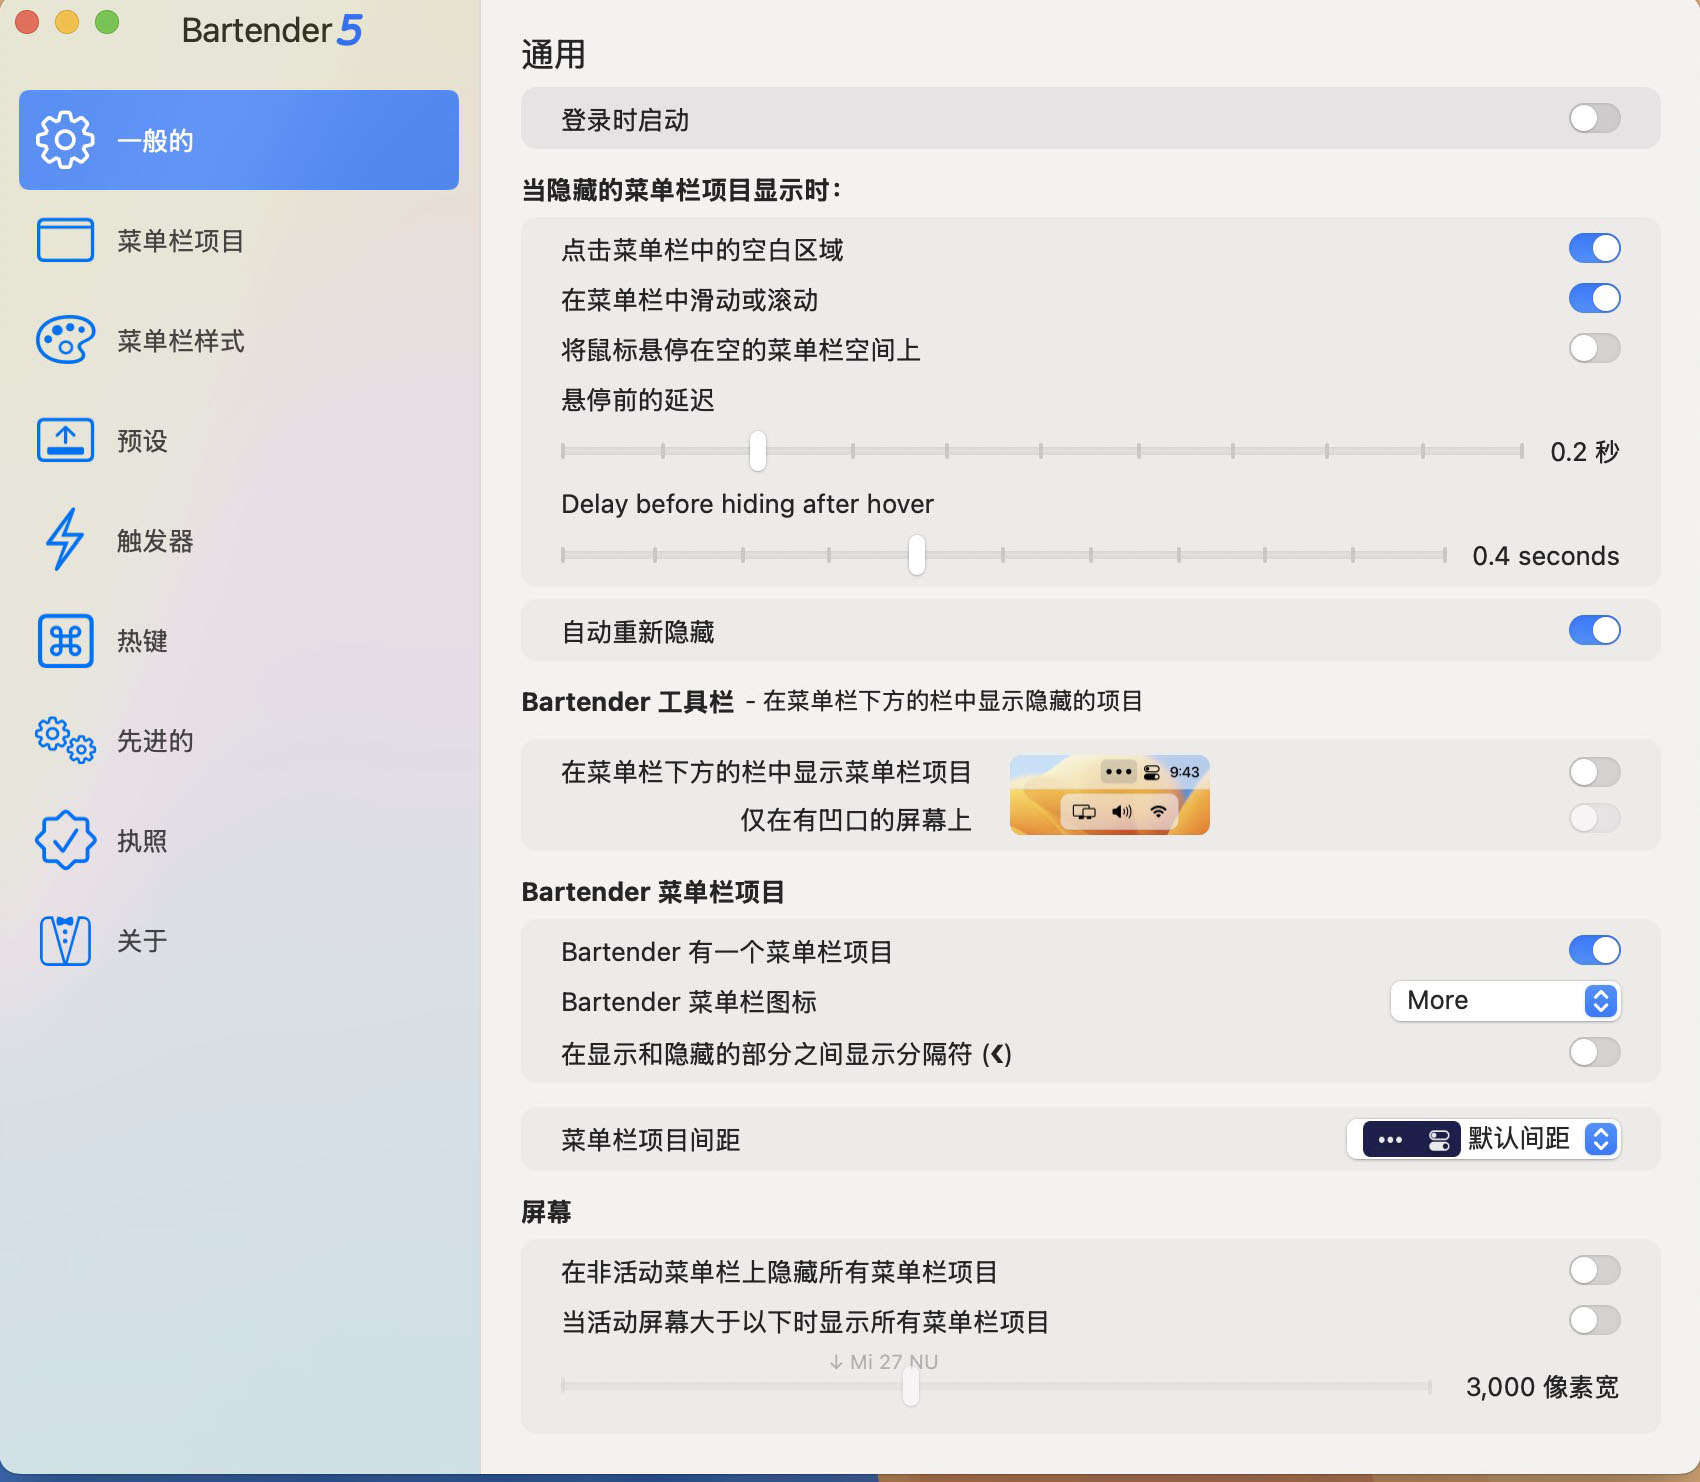Click the yellow minimize window button
The image size is (1700, 1482).
tap(67, 22)
